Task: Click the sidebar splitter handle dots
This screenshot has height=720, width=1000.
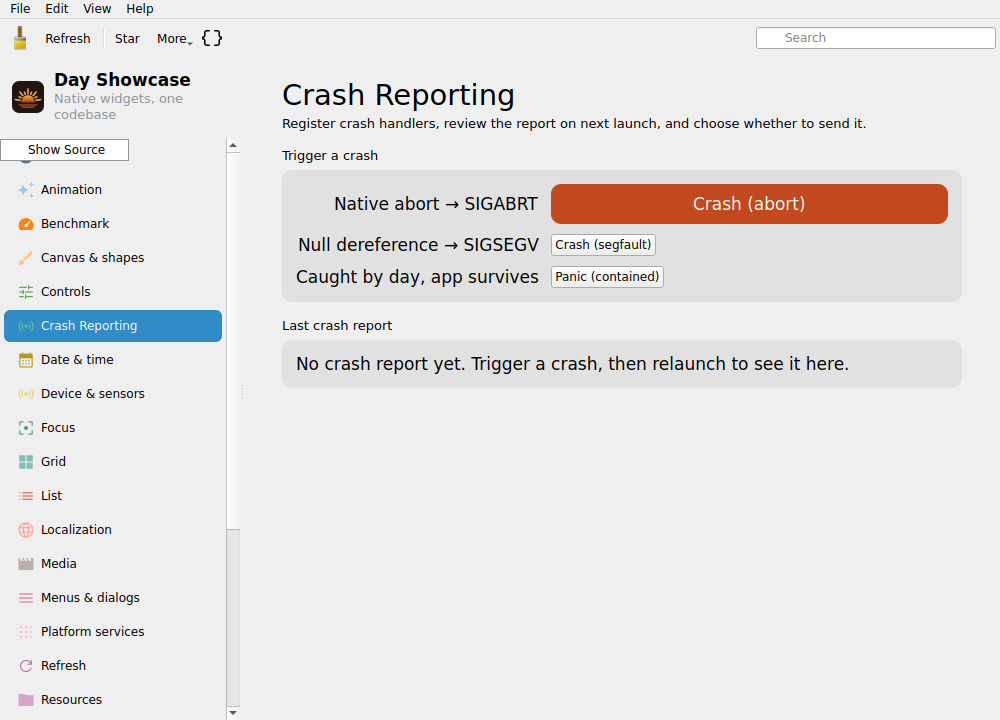Action: (x=242, y=390)
